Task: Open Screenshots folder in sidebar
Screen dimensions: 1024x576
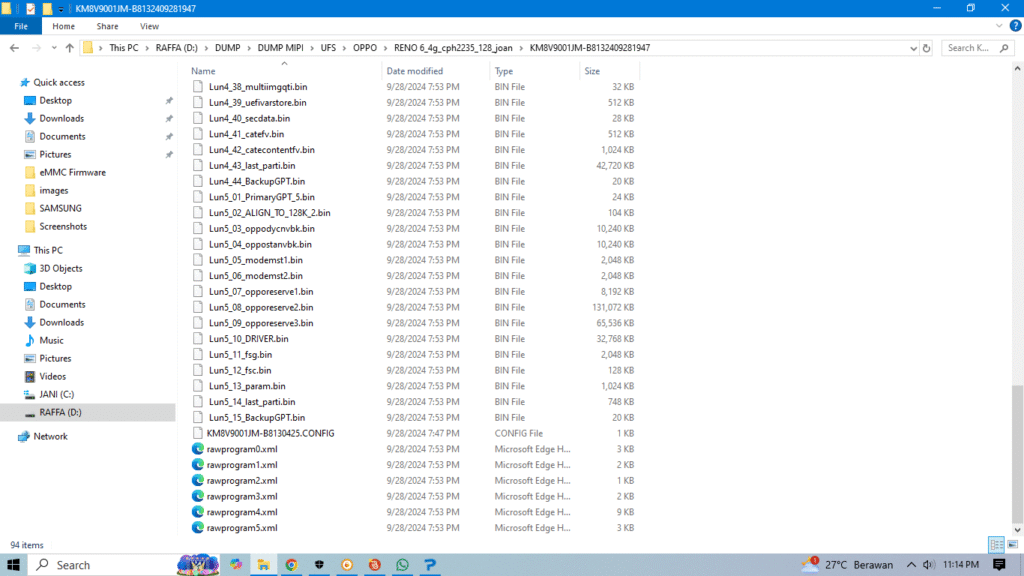Action: click(x=63, y=227)
